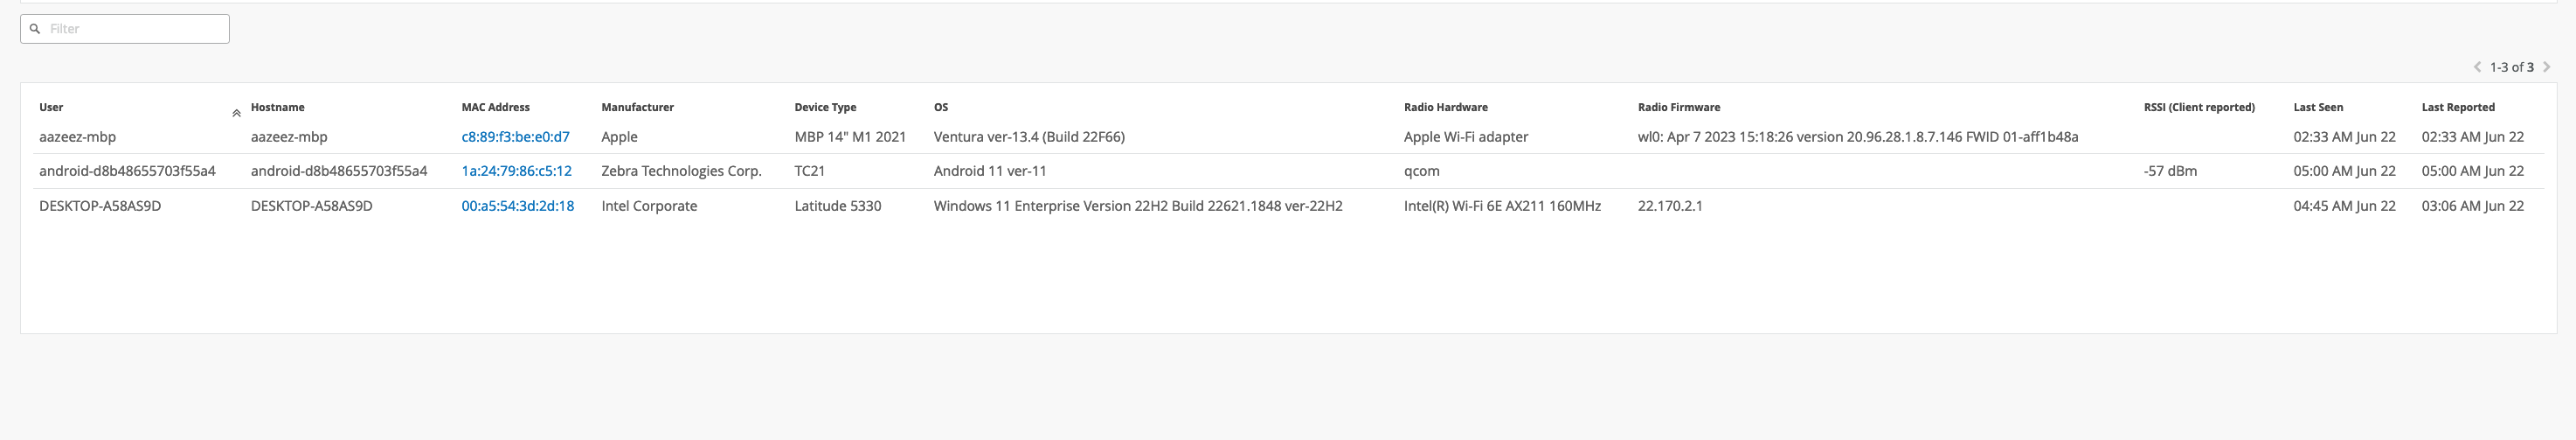Sort by Device Type column header
2576x440 pixels.
click(x=825, y=107)
